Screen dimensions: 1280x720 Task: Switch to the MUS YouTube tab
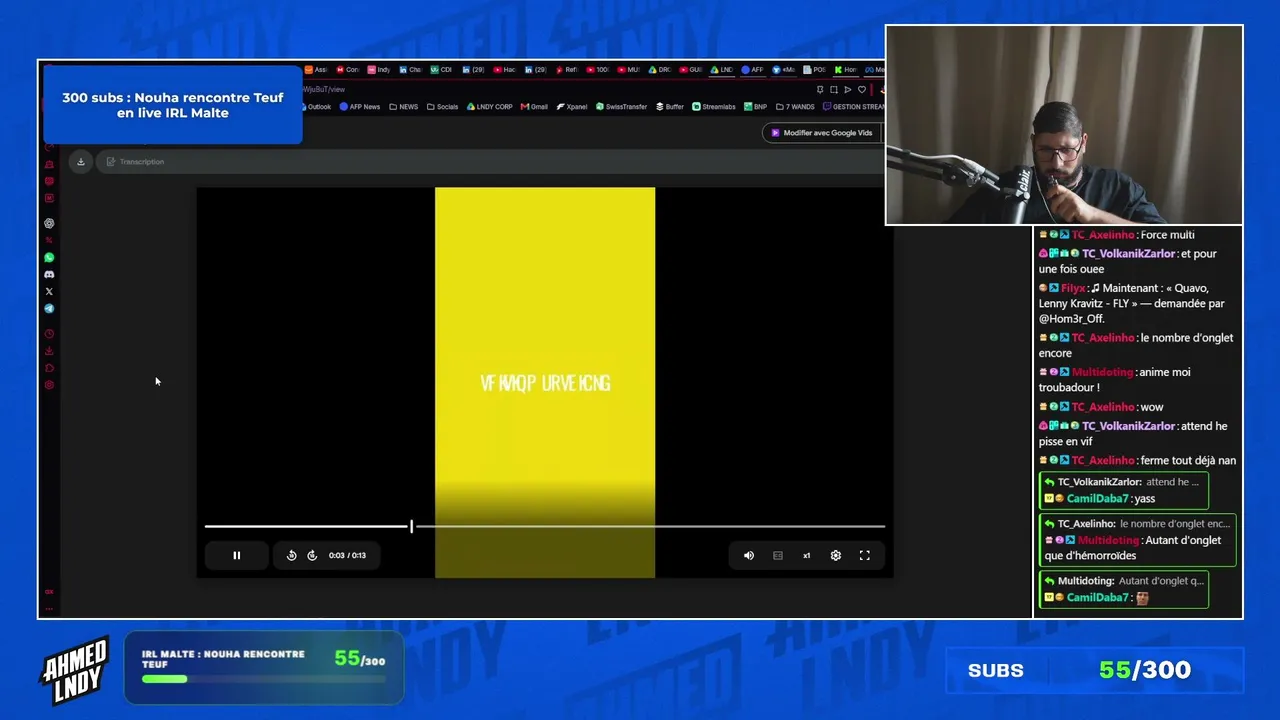(628, 70)
